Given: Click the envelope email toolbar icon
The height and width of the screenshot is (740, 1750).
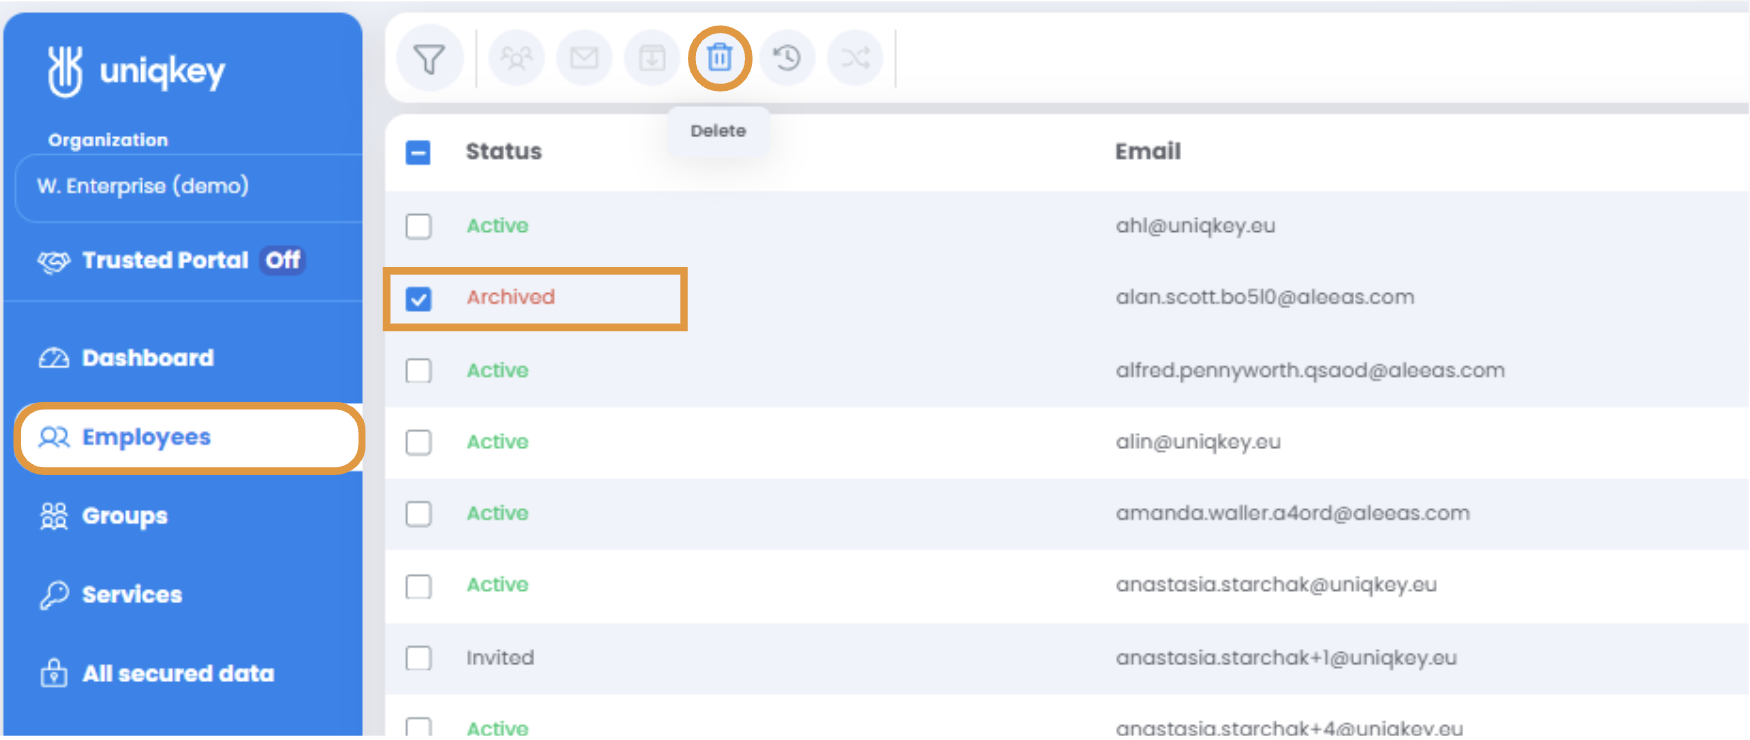Looking at the screenshot, I should [x=584, y=59].
